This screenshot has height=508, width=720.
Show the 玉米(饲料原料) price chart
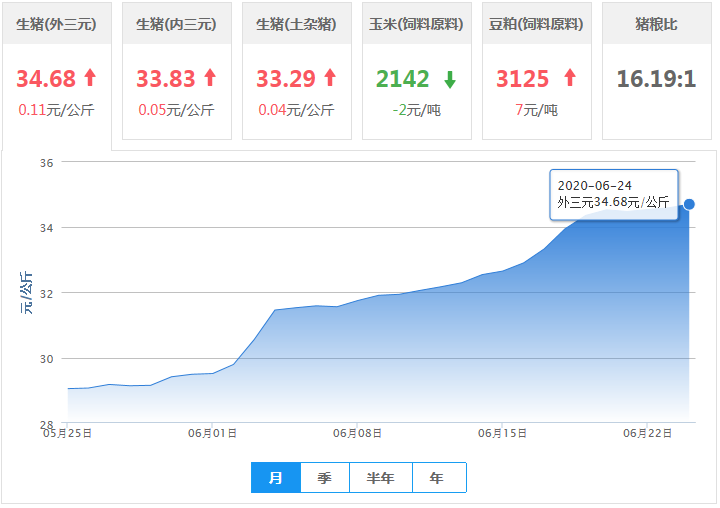(x=416, y=24)
